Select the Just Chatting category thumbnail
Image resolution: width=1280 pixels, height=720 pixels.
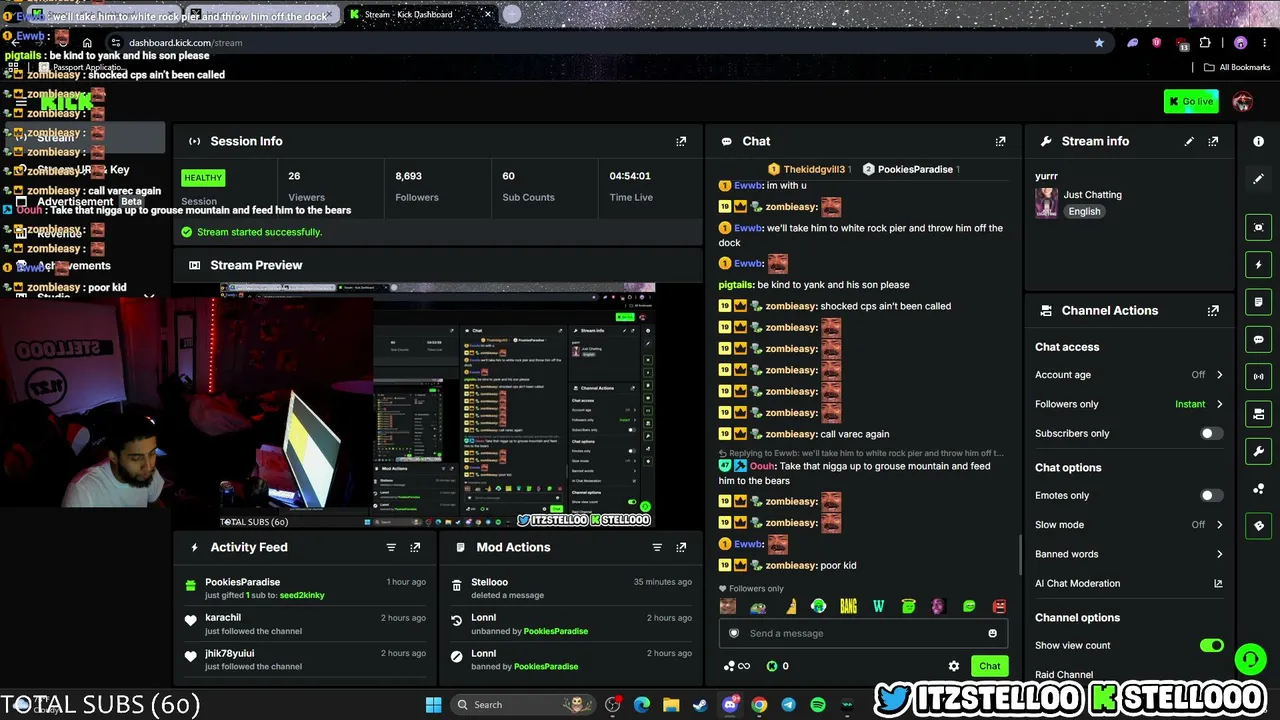pos(1046,203)
